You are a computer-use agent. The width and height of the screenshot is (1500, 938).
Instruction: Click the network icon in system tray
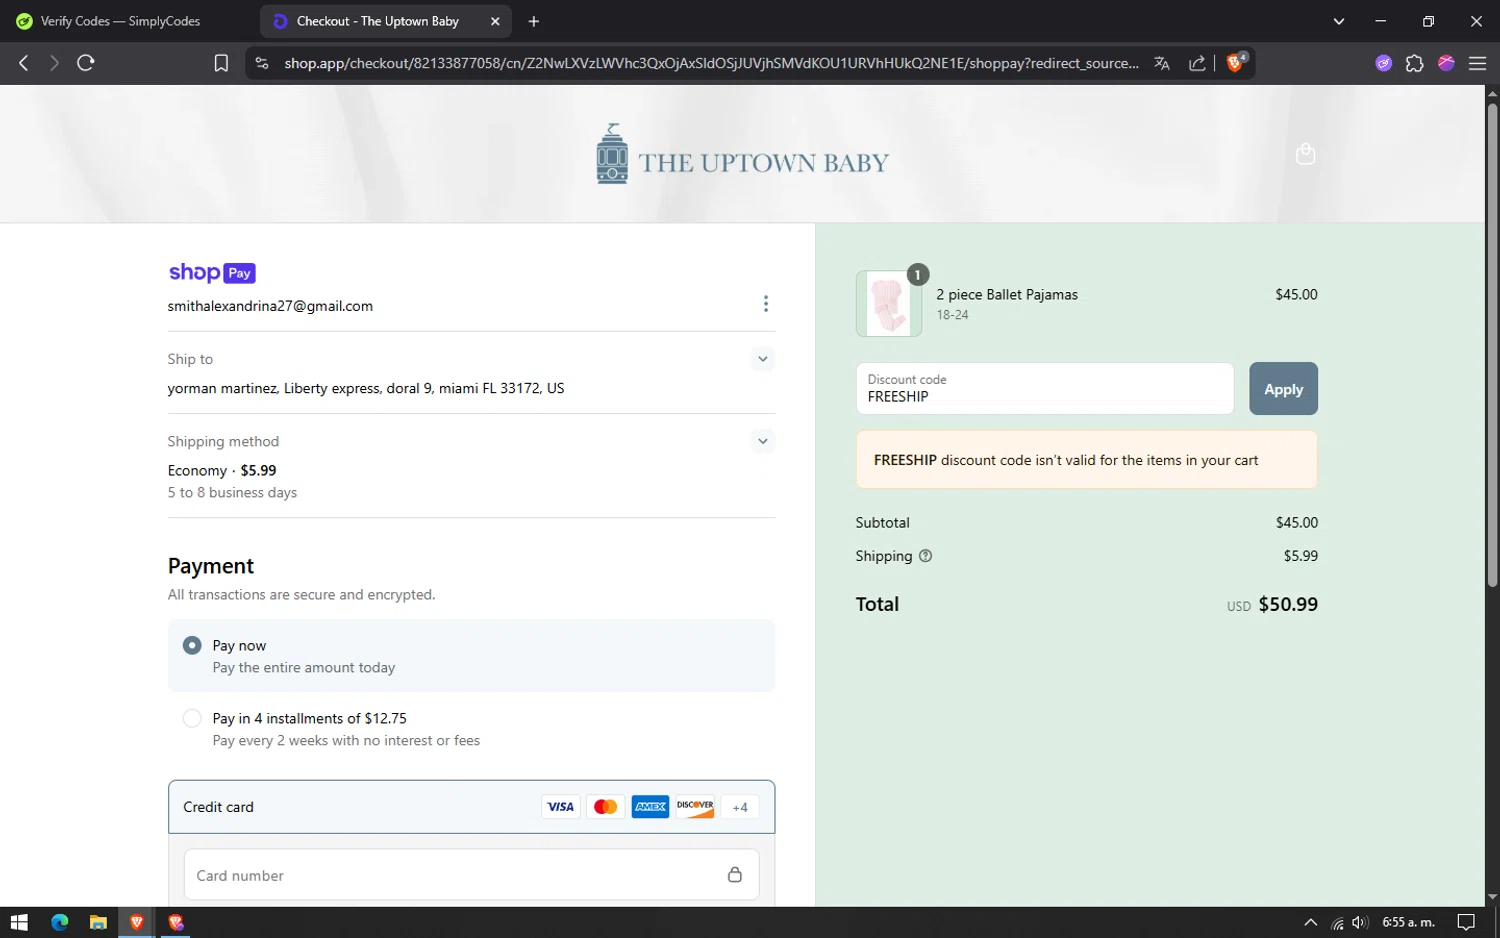[1337, 923]
